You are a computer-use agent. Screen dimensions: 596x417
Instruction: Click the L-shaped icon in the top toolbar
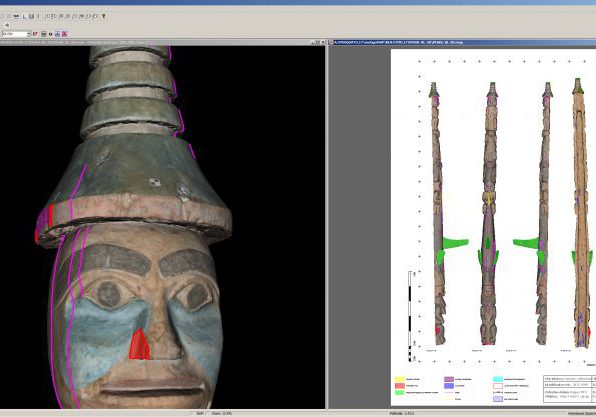point(25,16)
